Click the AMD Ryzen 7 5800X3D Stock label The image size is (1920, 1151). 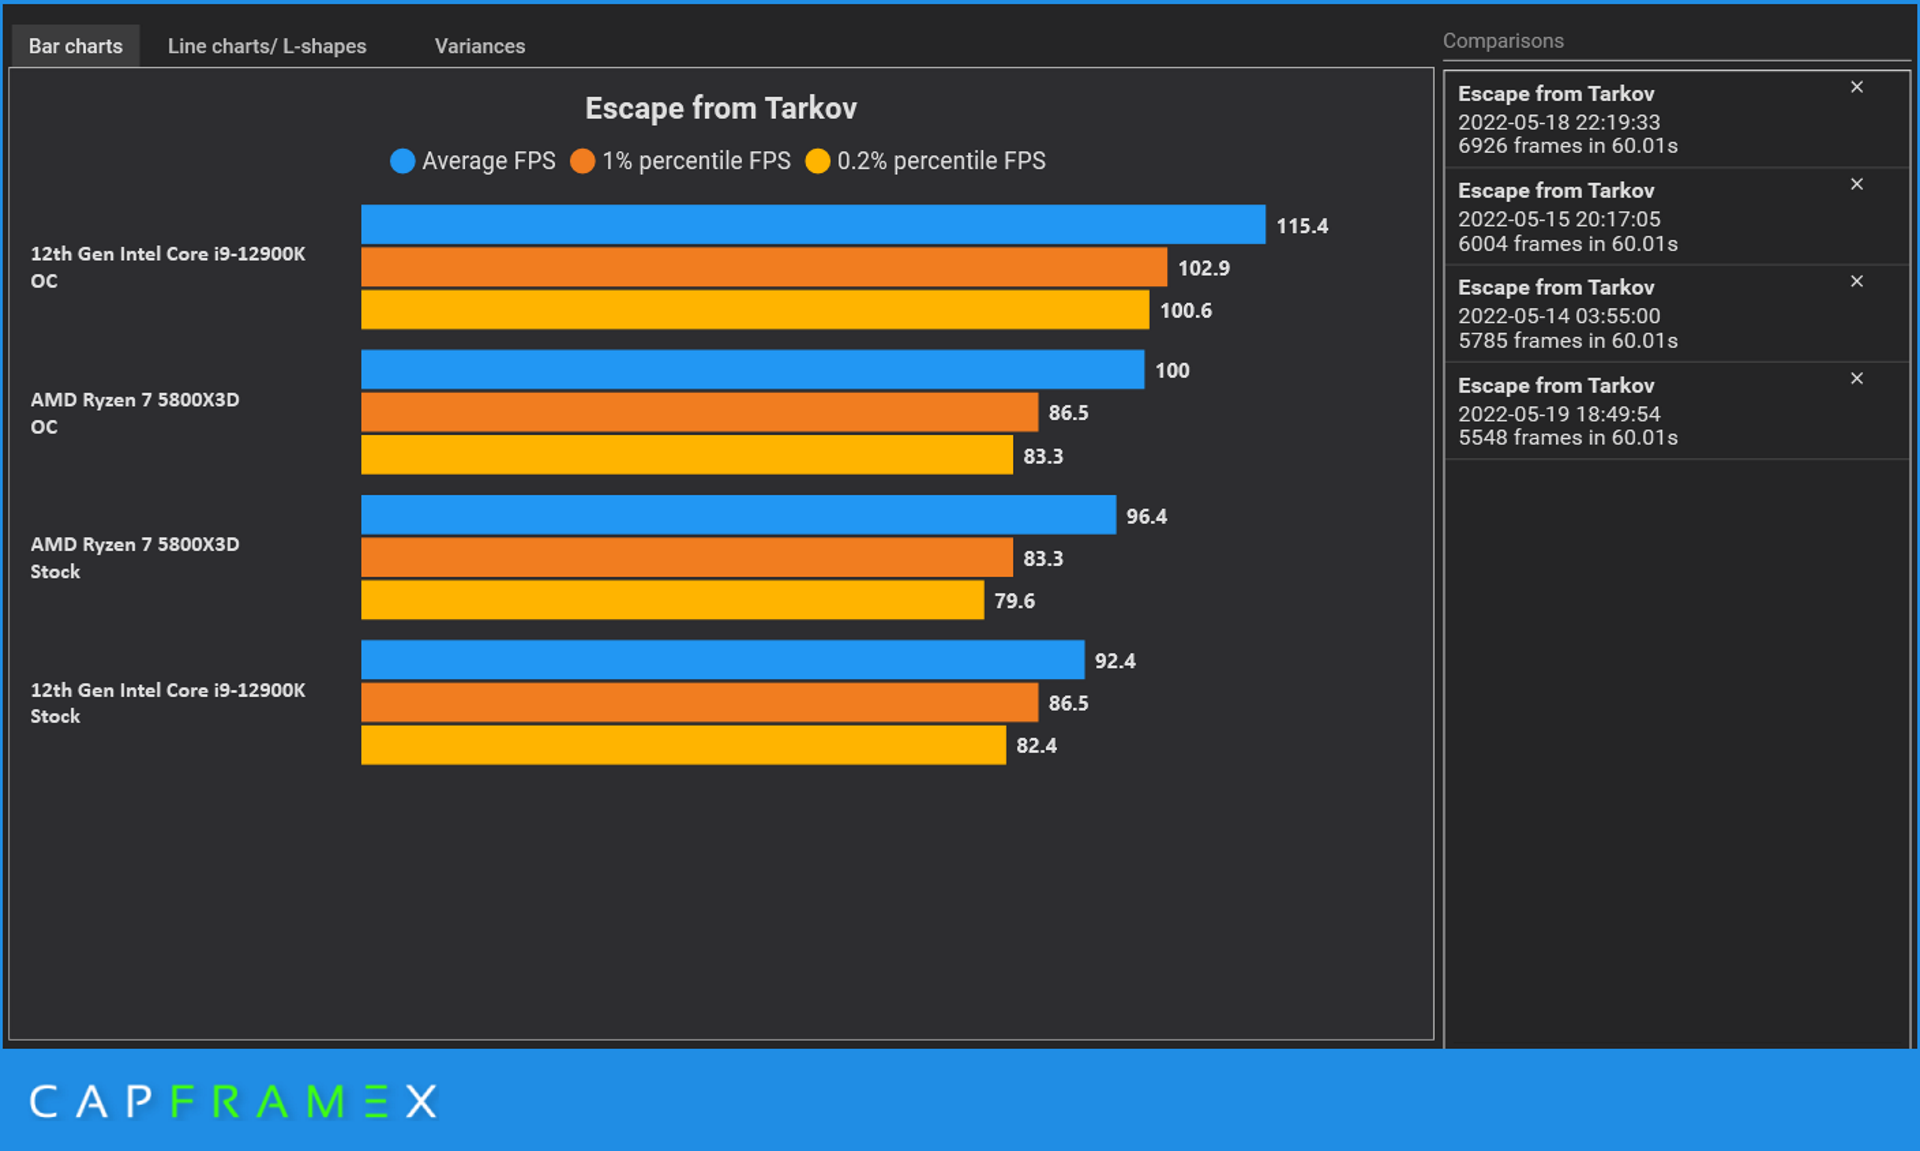click(134, 558)
